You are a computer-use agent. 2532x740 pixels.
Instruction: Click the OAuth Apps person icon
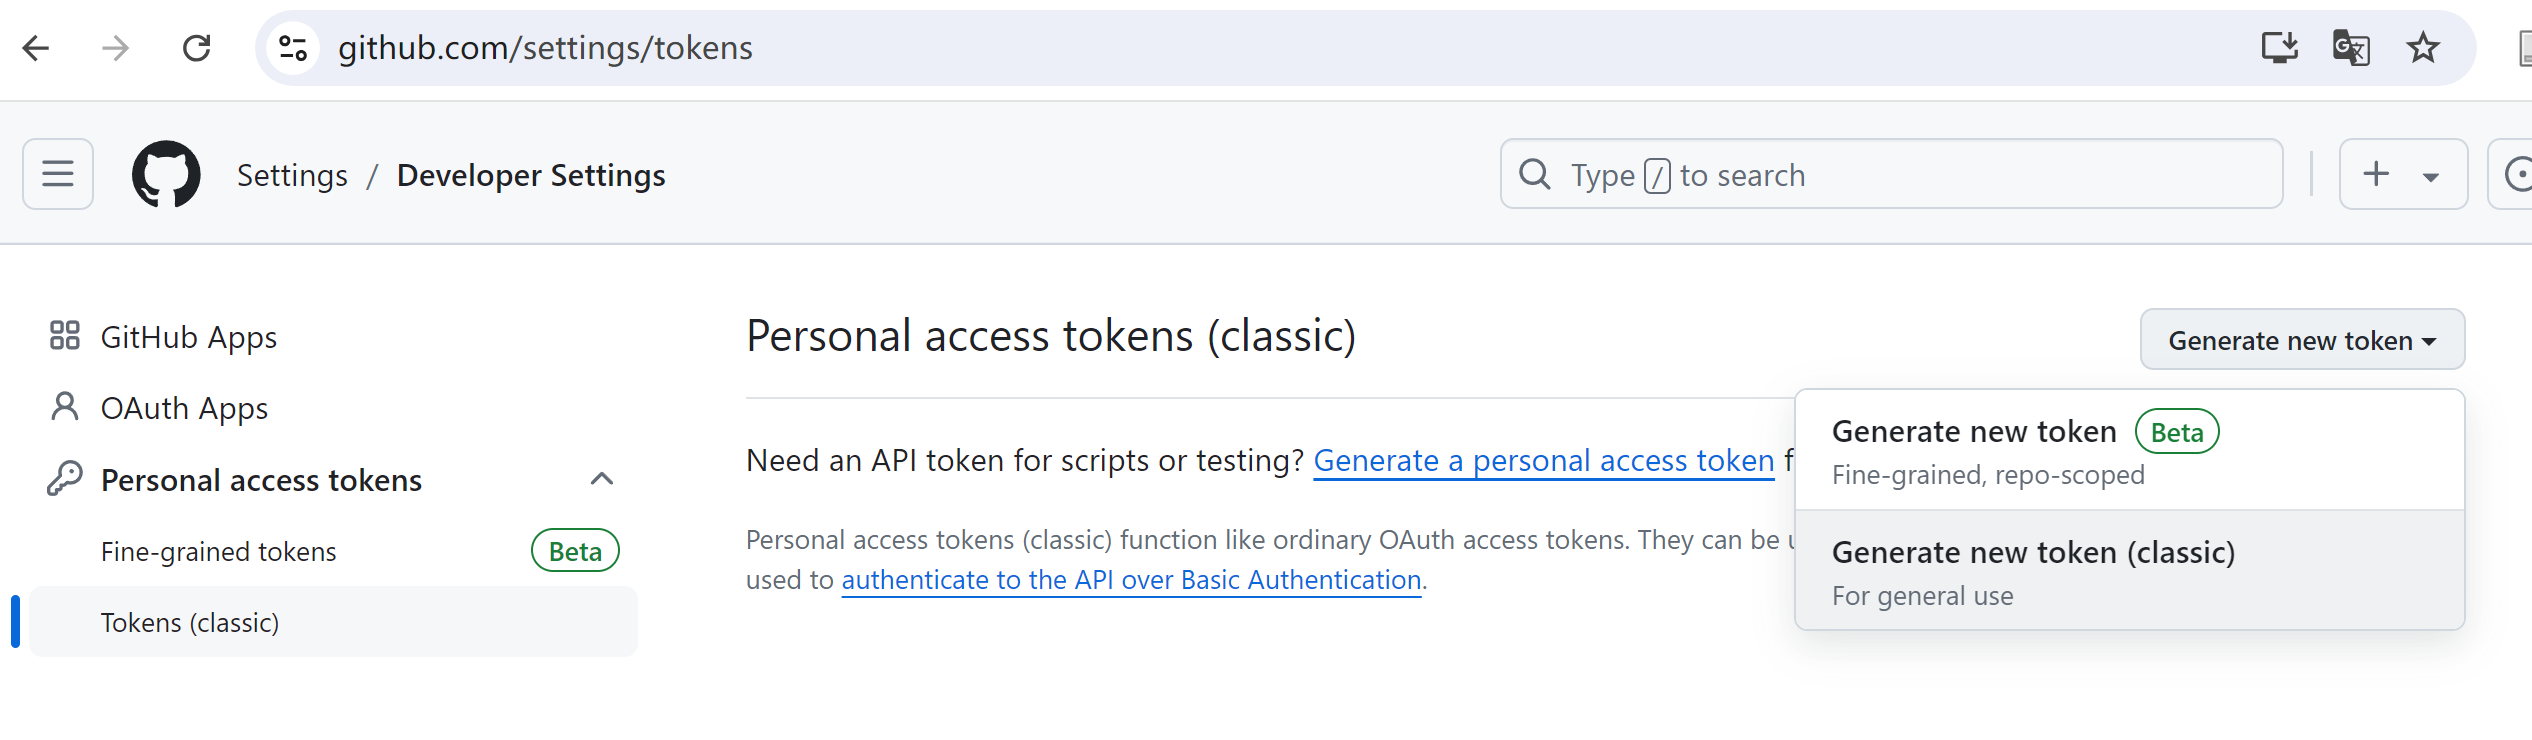[x=65, y=406]
